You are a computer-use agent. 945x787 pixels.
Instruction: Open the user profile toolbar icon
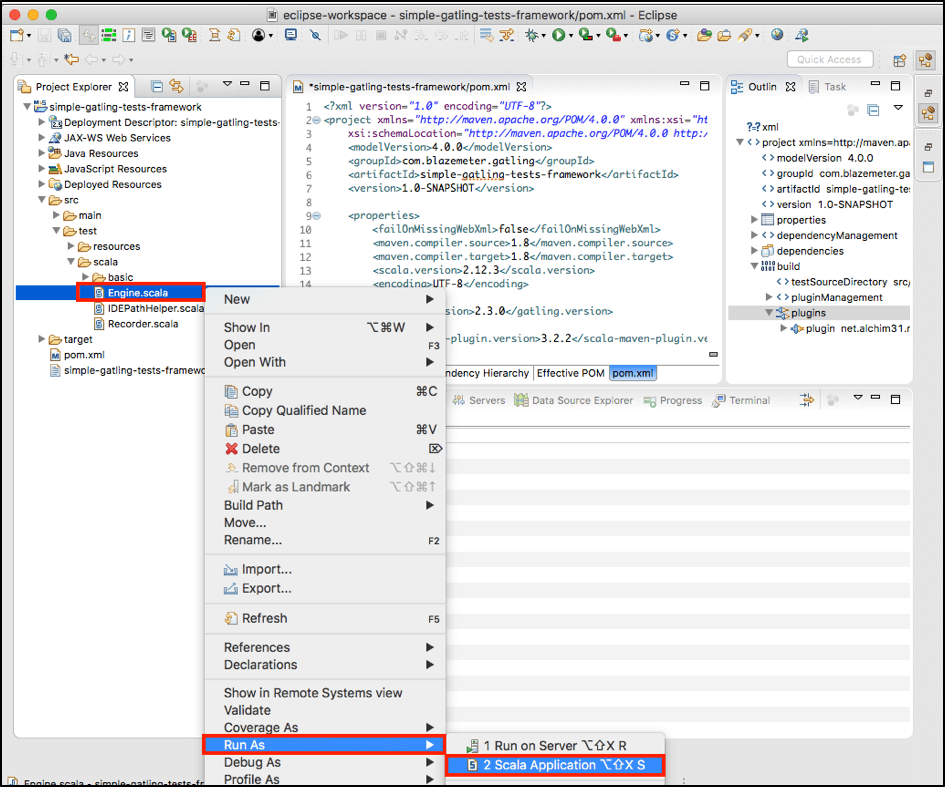[259, 35]
